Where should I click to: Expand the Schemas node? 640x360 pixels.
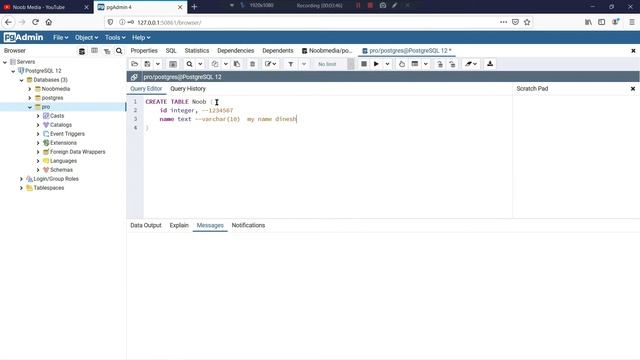(x=38, y=170)
